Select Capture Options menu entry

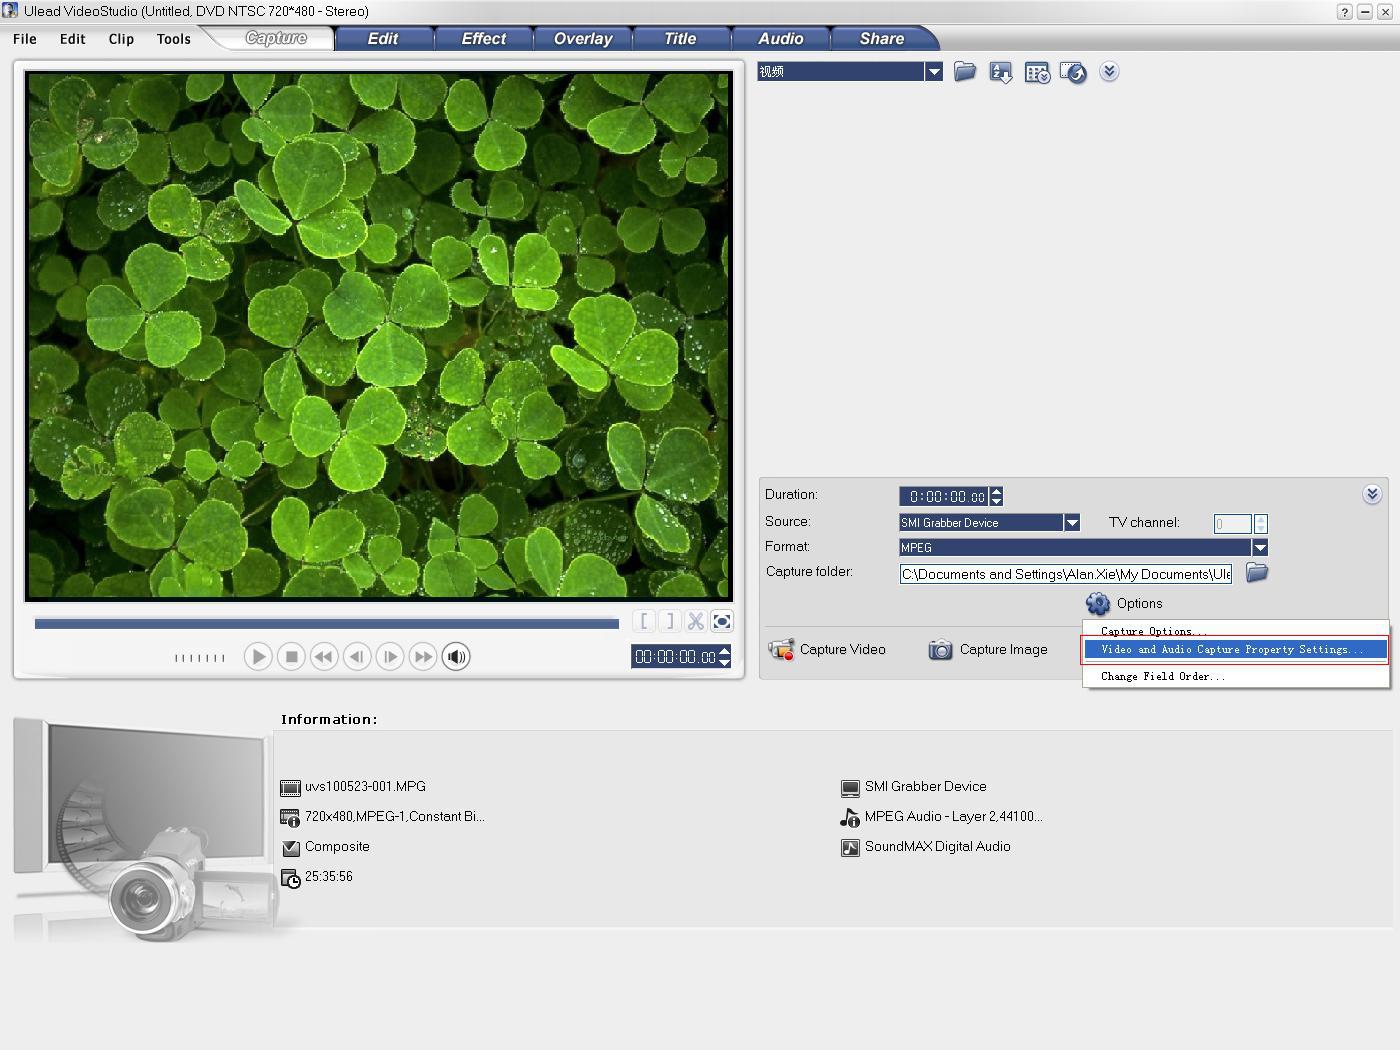point(1153,631)
